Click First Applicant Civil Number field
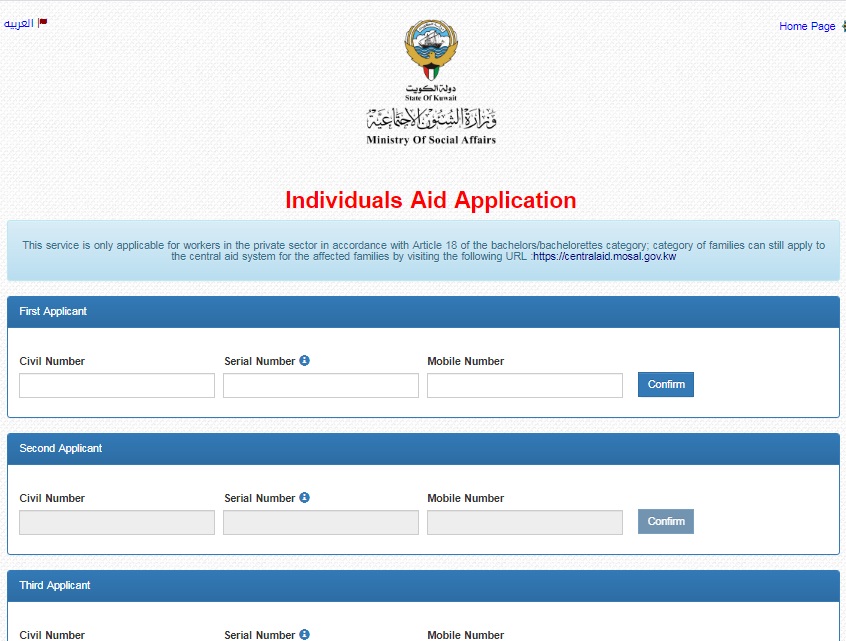This screenshot has width=846, height=641. pyautogui.click(x=117, y=386)
